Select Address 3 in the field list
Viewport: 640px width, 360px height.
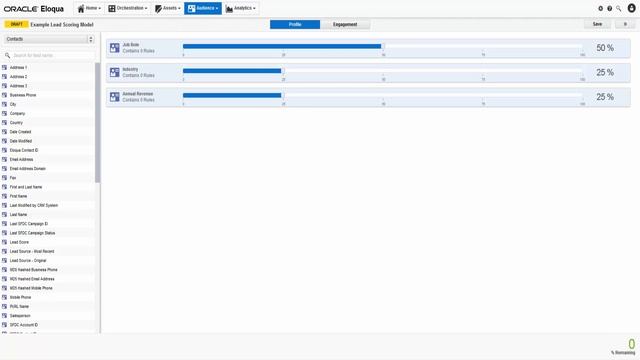point(48,86)
